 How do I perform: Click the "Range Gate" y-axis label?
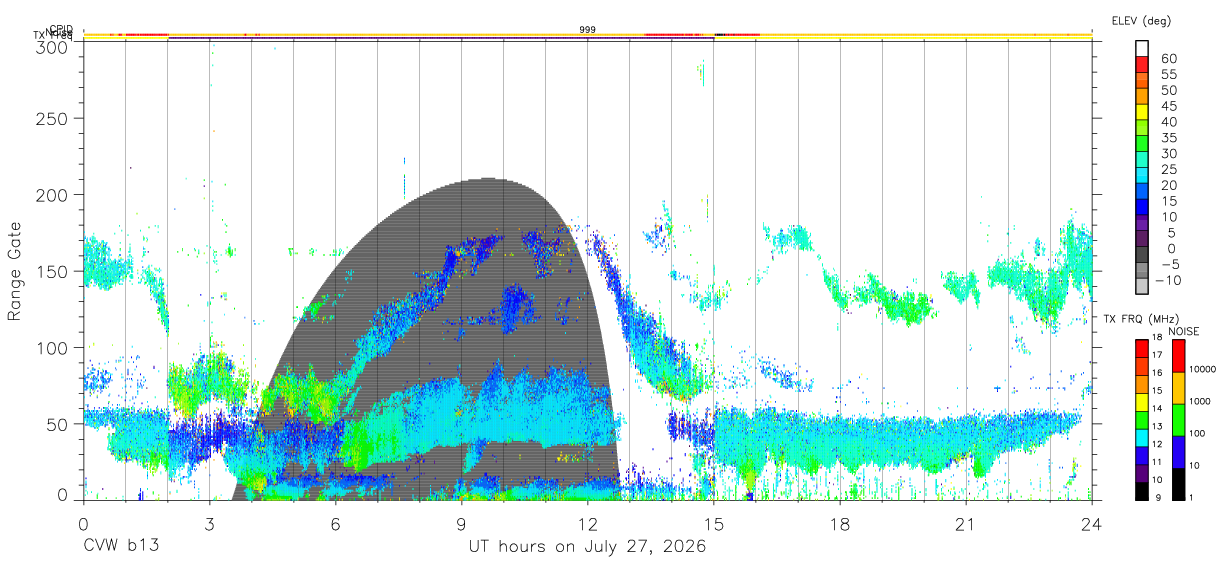[x=15, y=271]
